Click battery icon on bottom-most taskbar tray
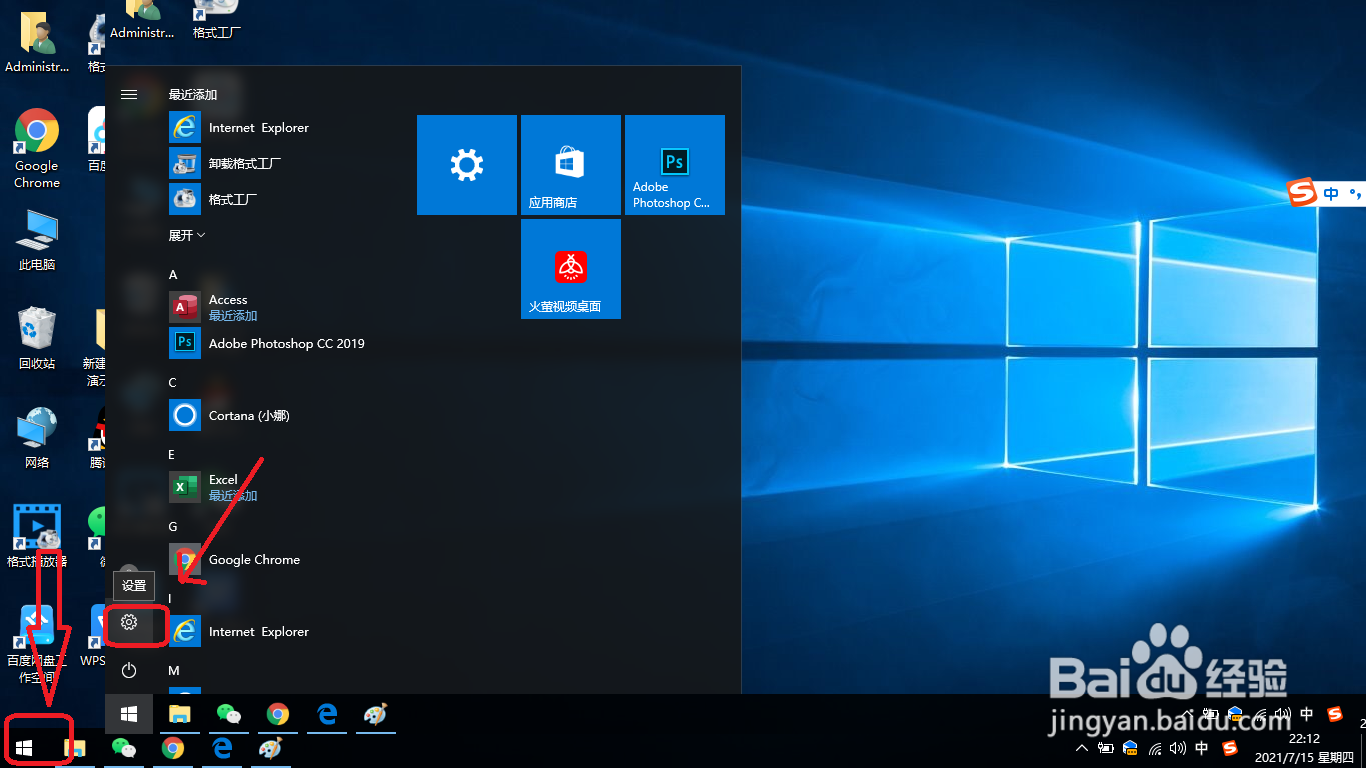This screenshot has height=768, width=1366. click(x=1106, y=748)
